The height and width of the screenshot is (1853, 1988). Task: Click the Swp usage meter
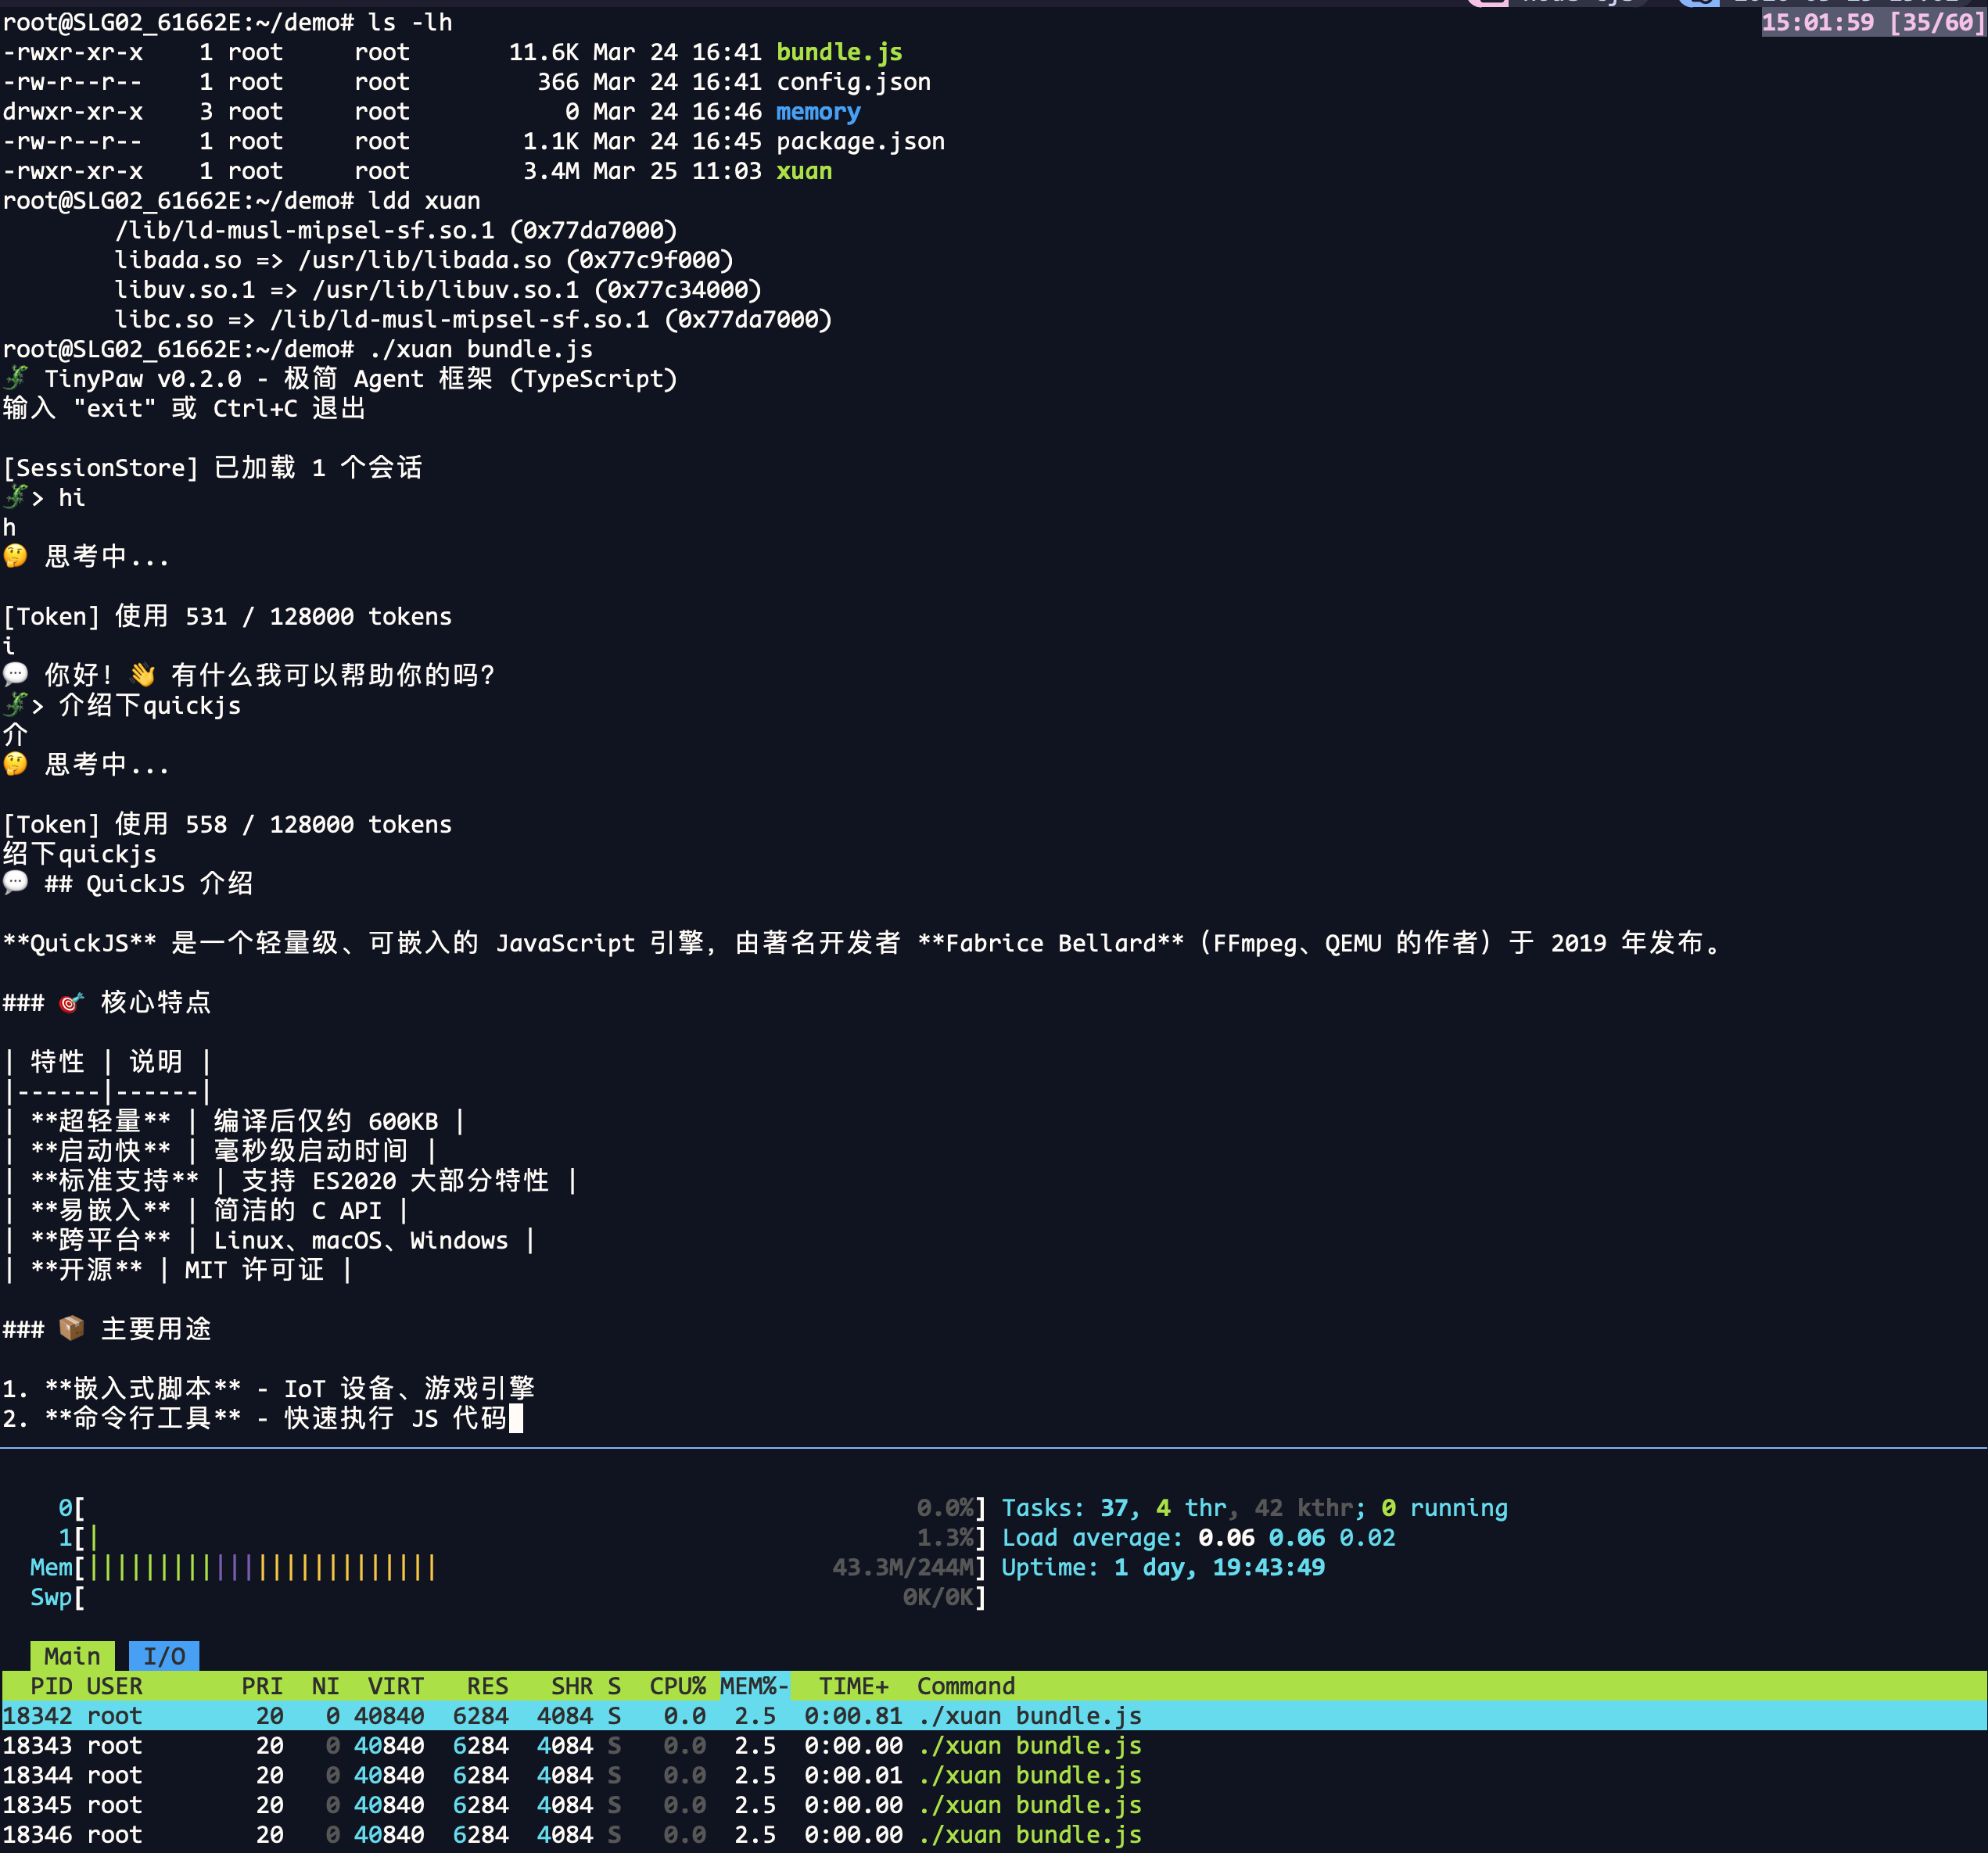coord(508,1597)
